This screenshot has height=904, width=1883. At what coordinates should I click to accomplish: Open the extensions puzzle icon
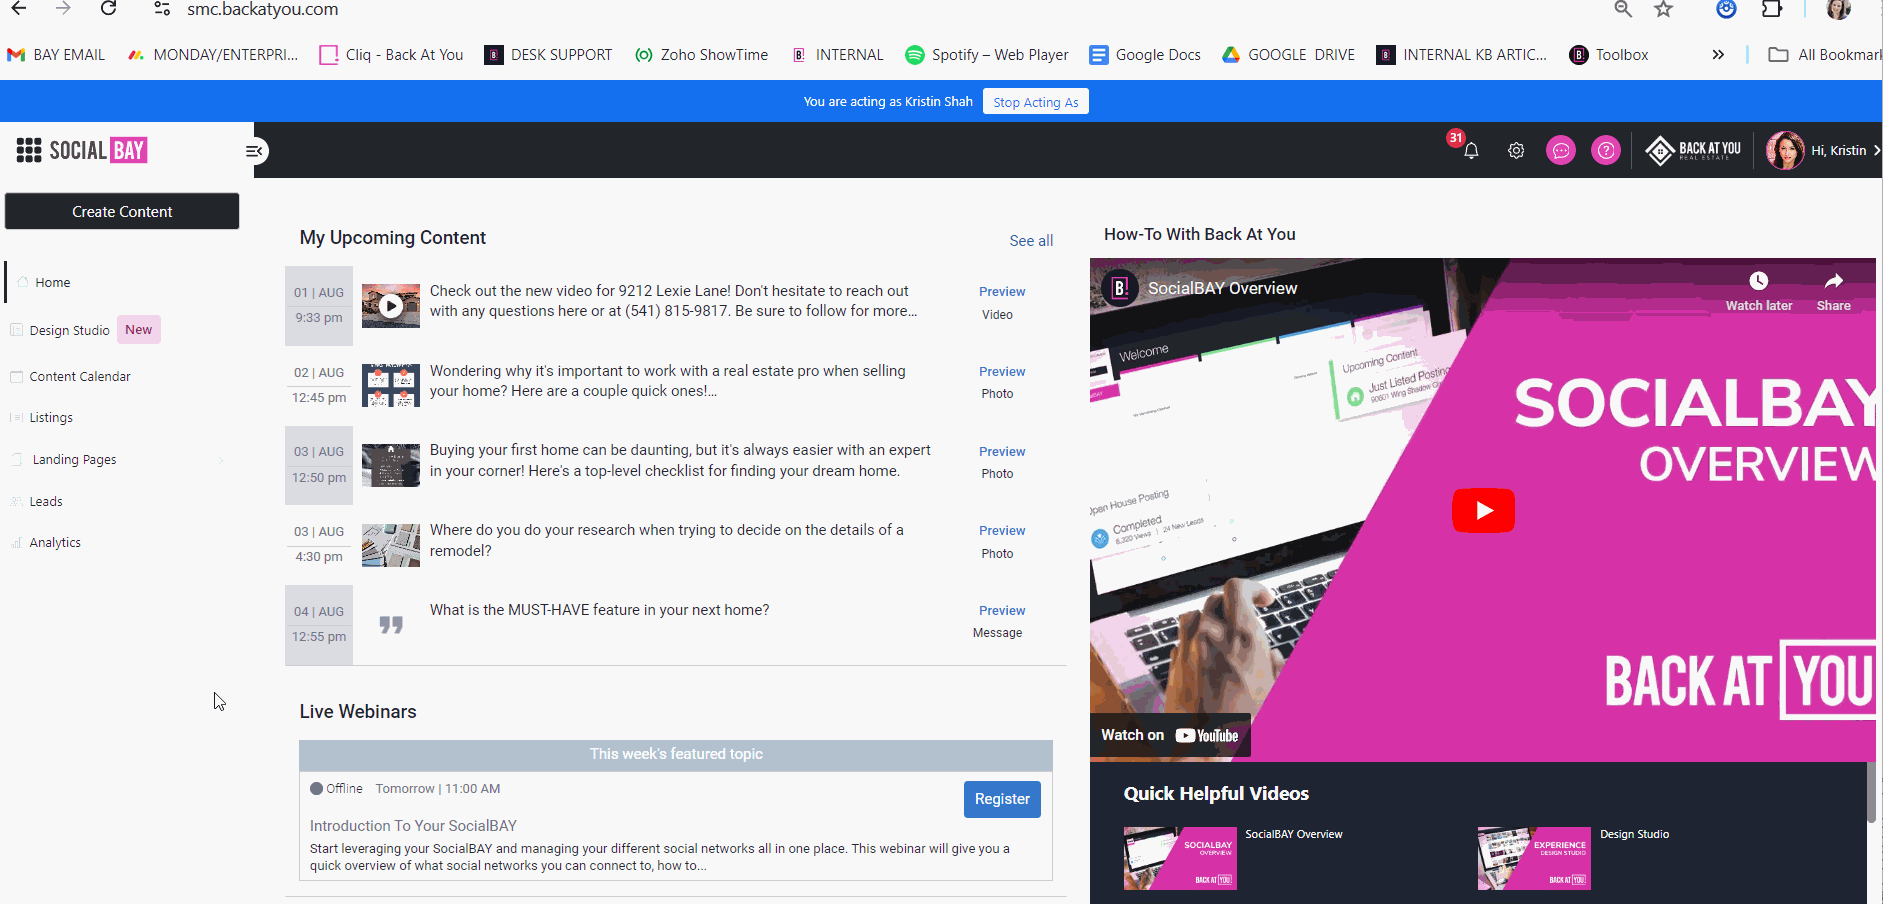click(x=1771, y=9)
